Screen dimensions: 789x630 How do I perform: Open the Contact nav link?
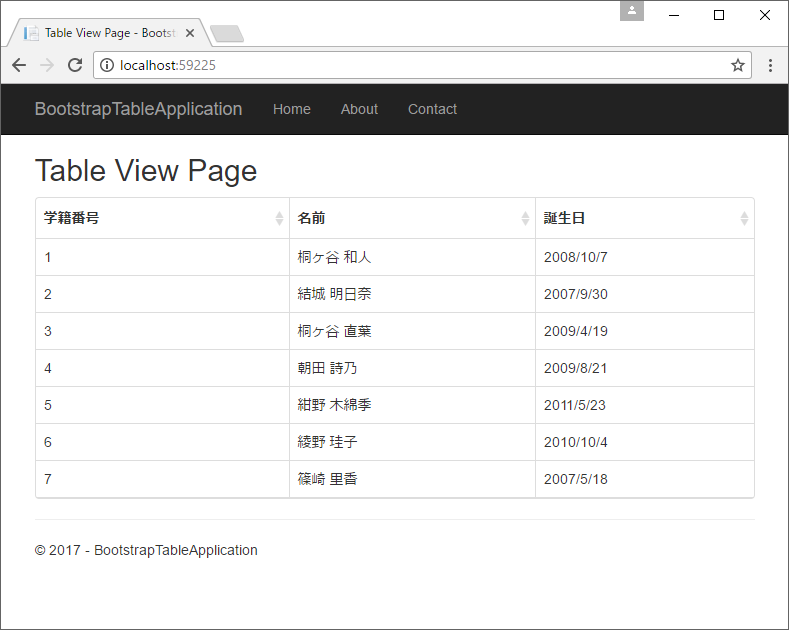432,109
